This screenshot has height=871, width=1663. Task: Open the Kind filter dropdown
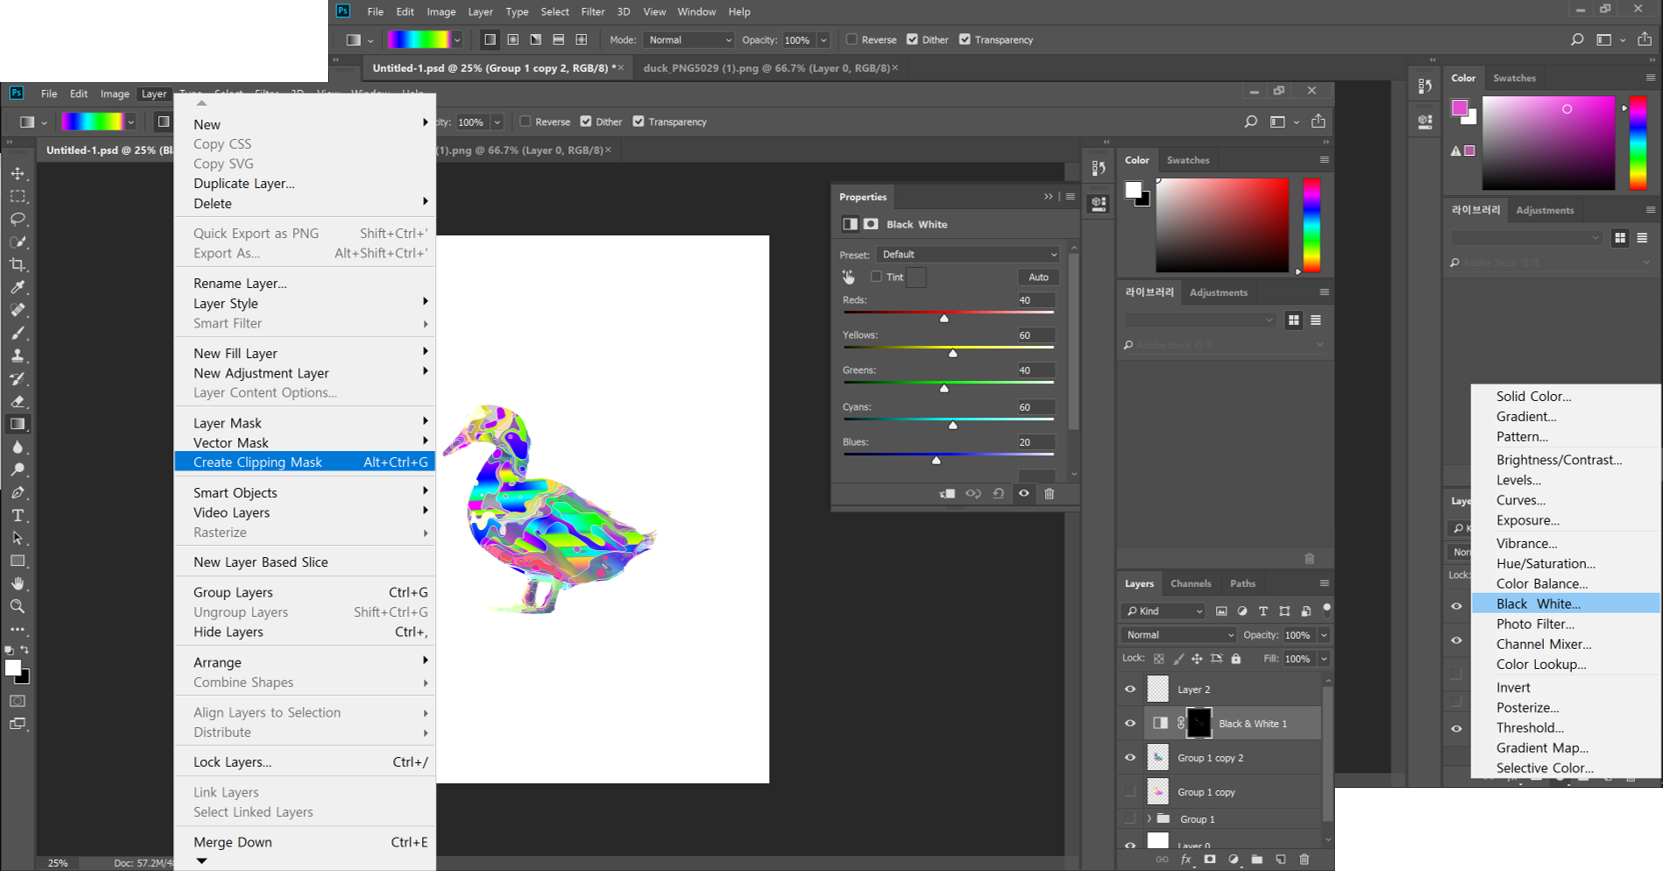[x=1165, y=611]
